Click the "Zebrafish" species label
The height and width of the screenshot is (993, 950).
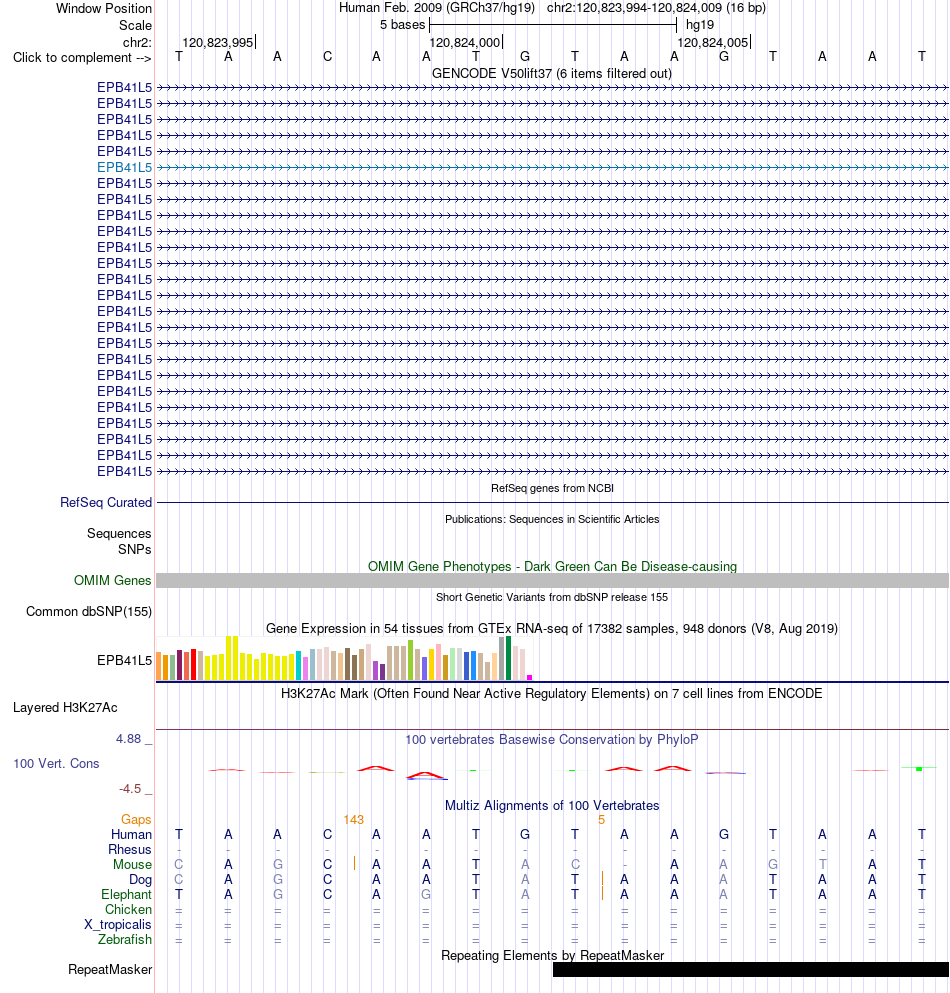(x=125, y=939)
